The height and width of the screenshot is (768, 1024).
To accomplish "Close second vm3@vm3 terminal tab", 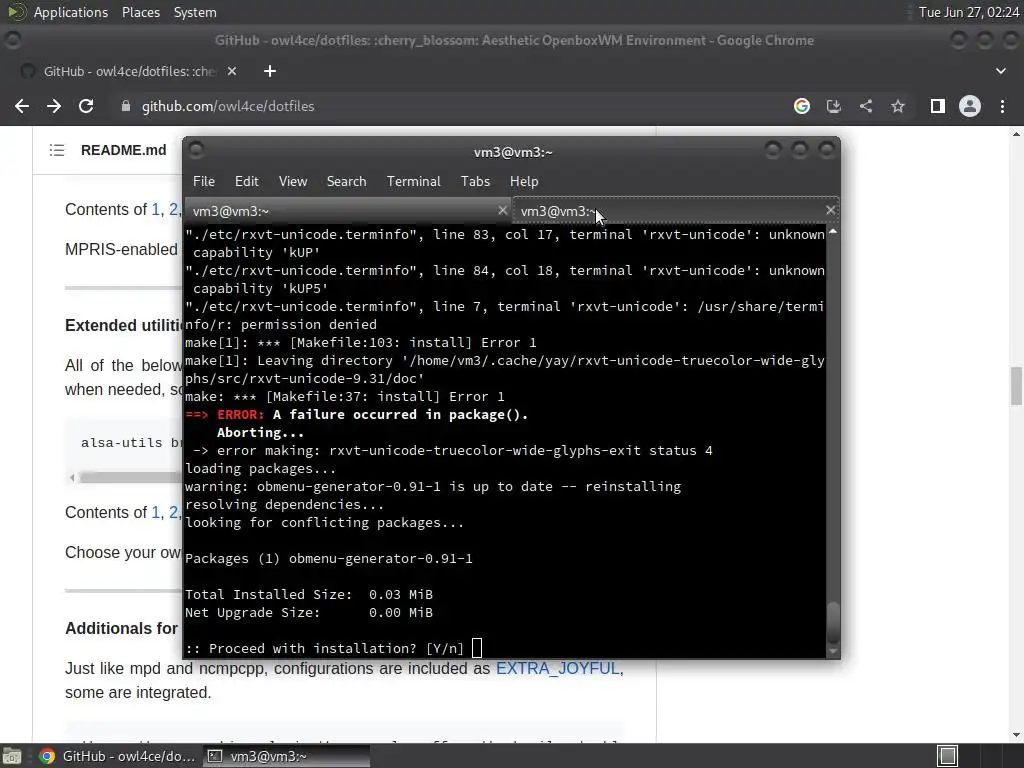I will pos(830,210).
